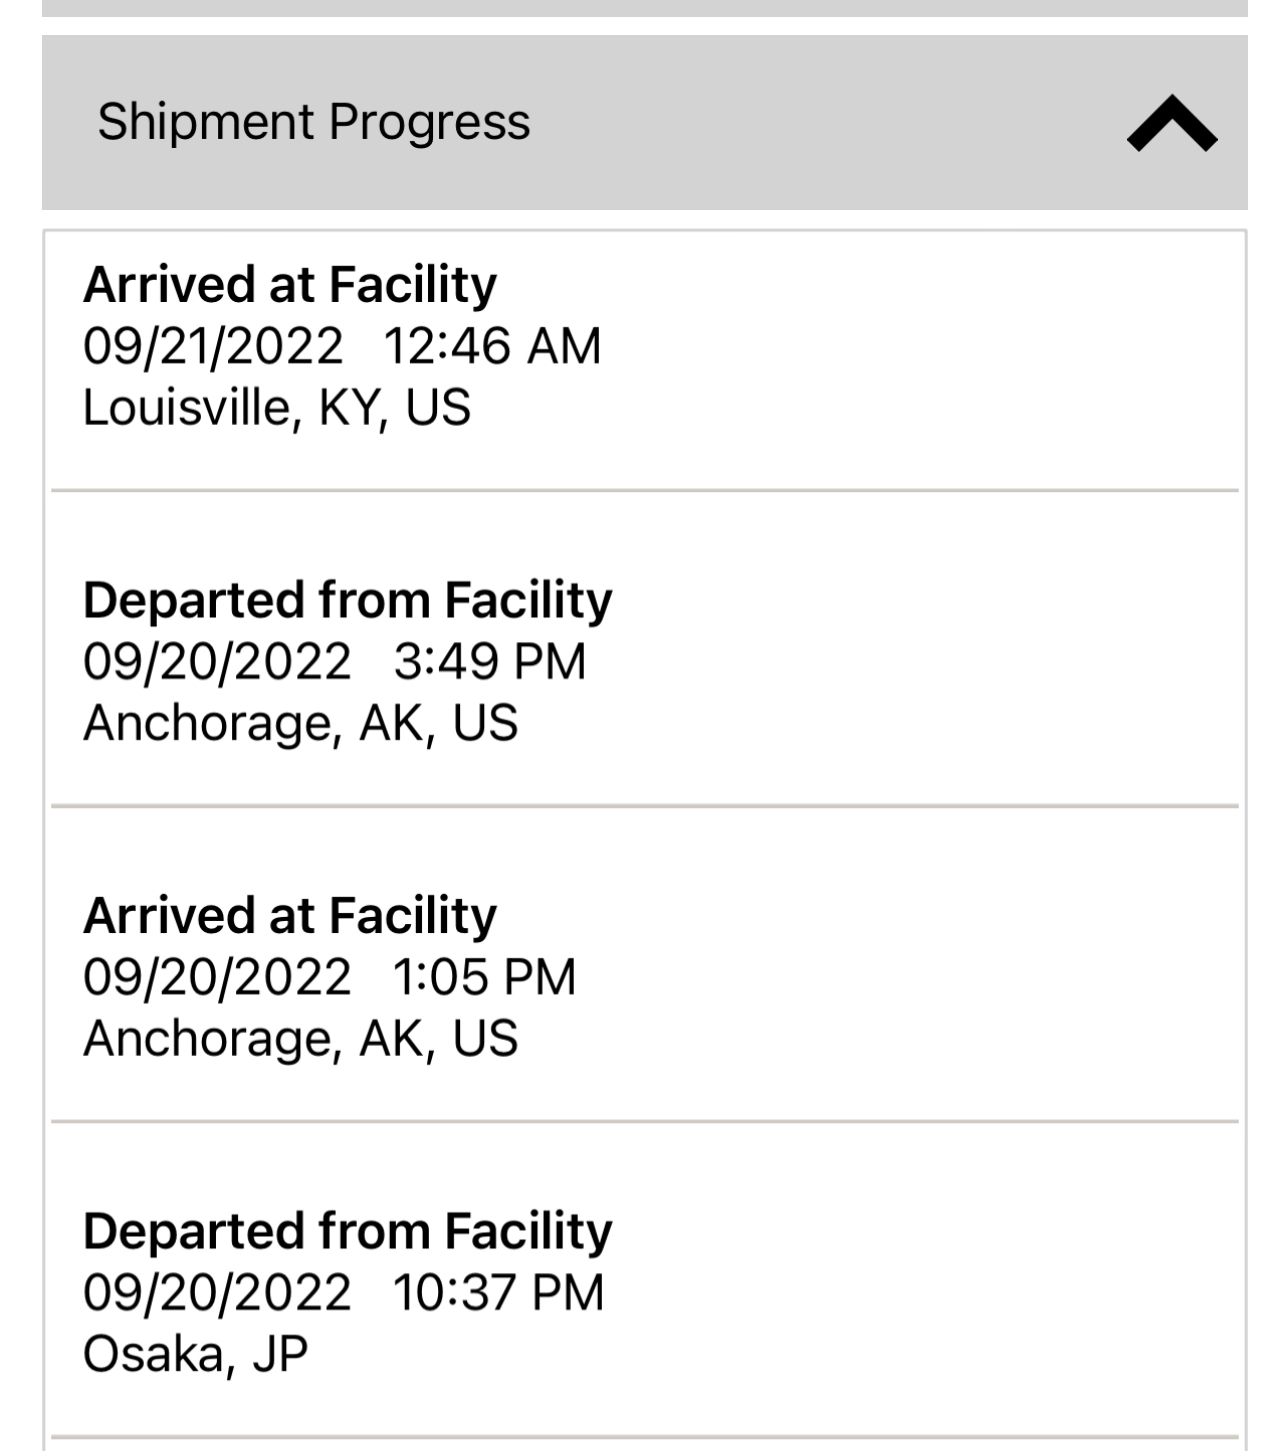The image size is (1270, 1451).
Task: Click the Shipment Progress section title
Action: 313,122
